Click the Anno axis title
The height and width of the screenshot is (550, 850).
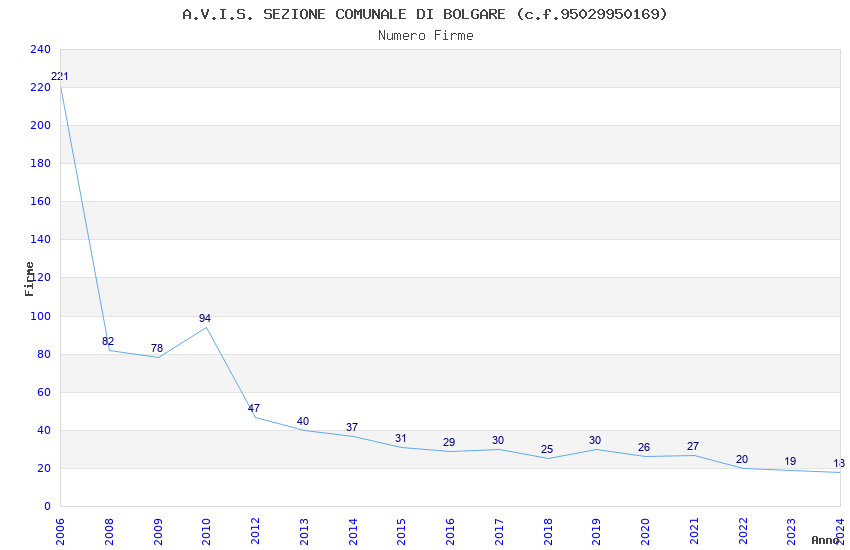coord(825,540)
